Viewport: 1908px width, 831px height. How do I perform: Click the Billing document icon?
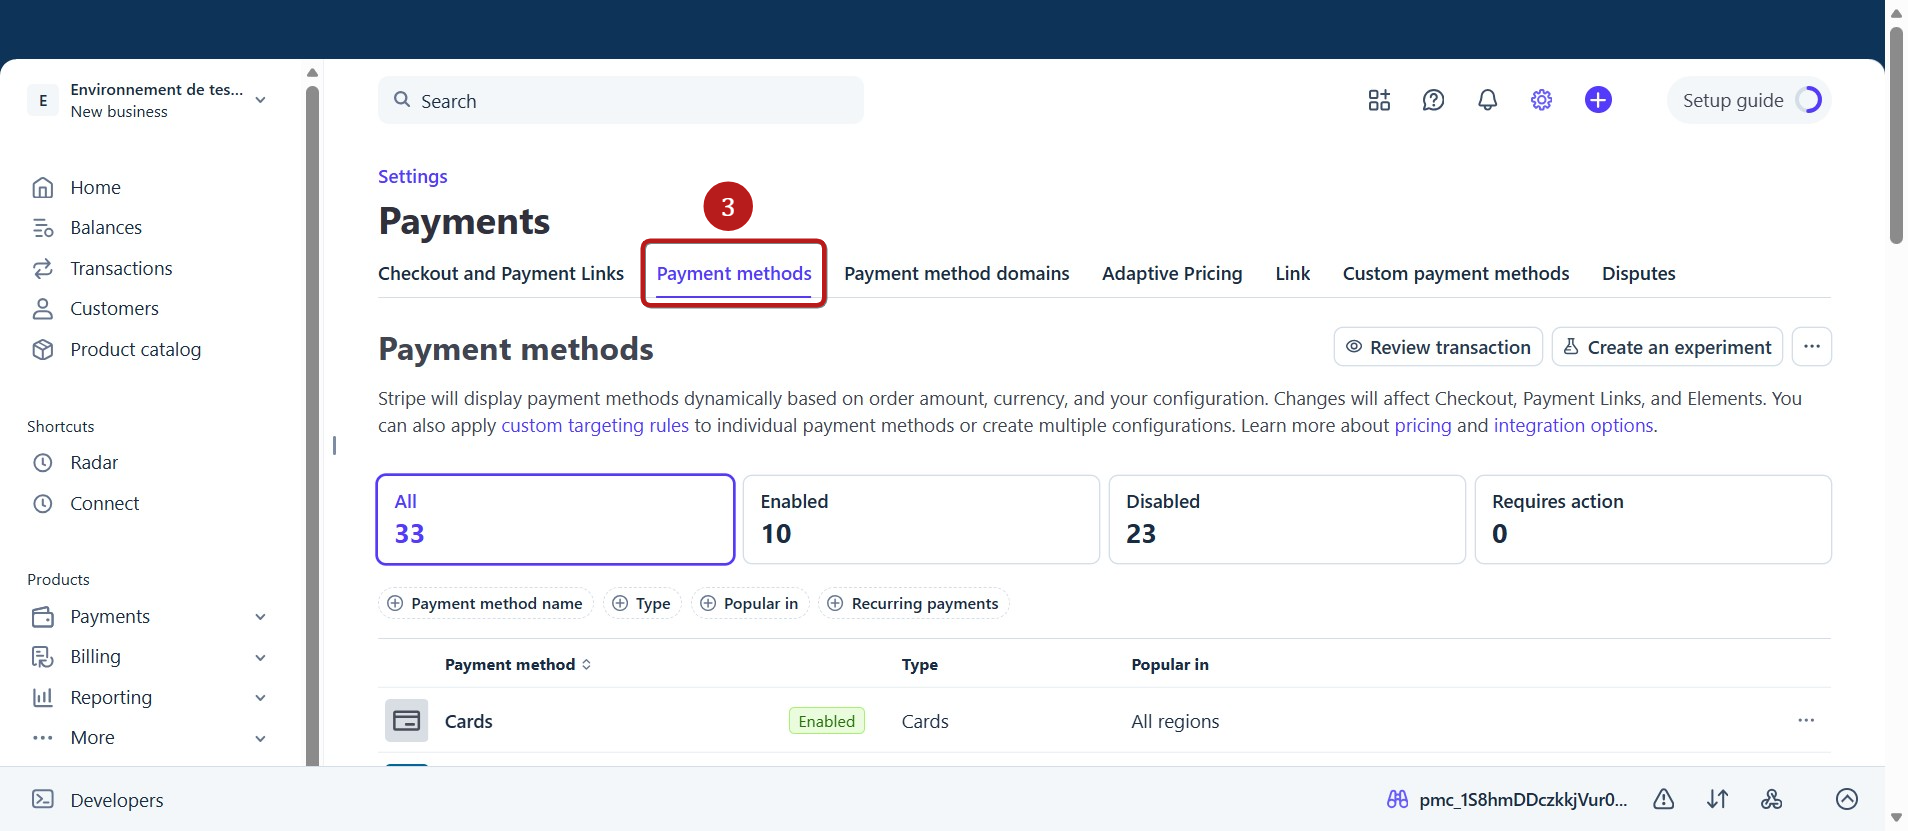43,657
